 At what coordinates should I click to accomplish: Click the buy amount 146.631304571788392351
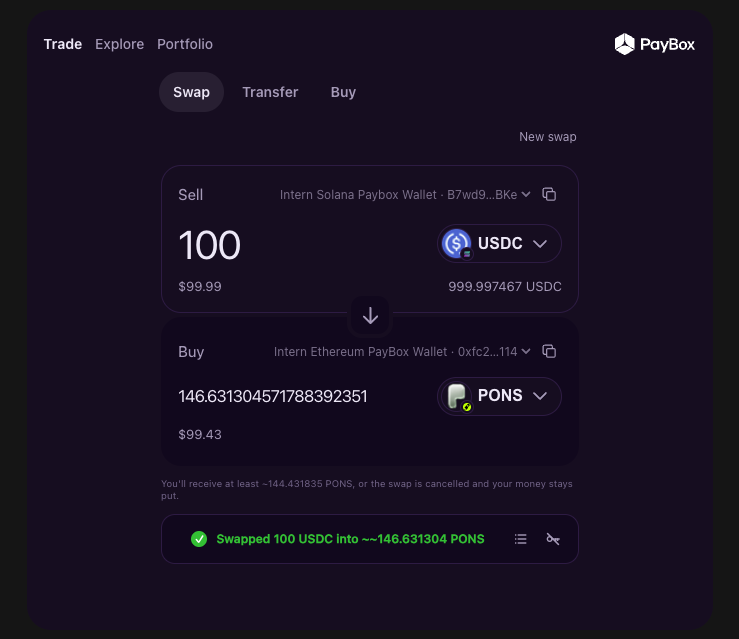point(272,396)
